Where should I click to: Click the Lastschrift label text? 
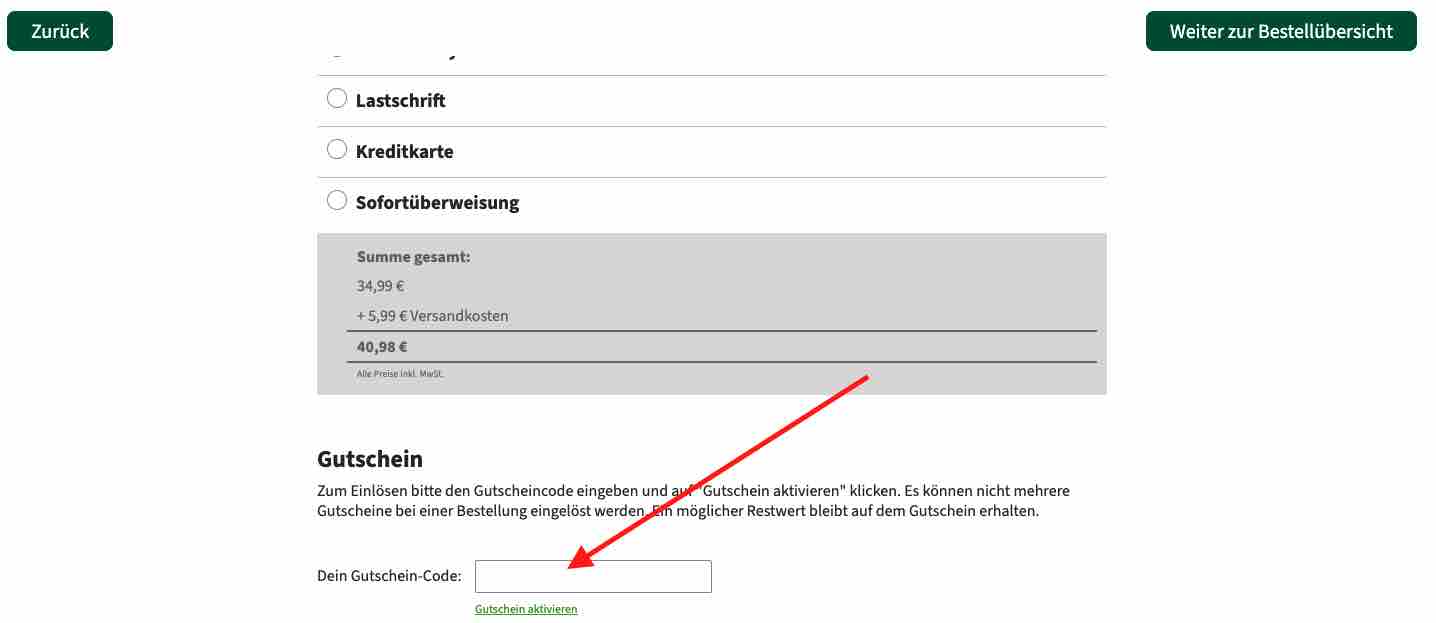click(401, 101)
